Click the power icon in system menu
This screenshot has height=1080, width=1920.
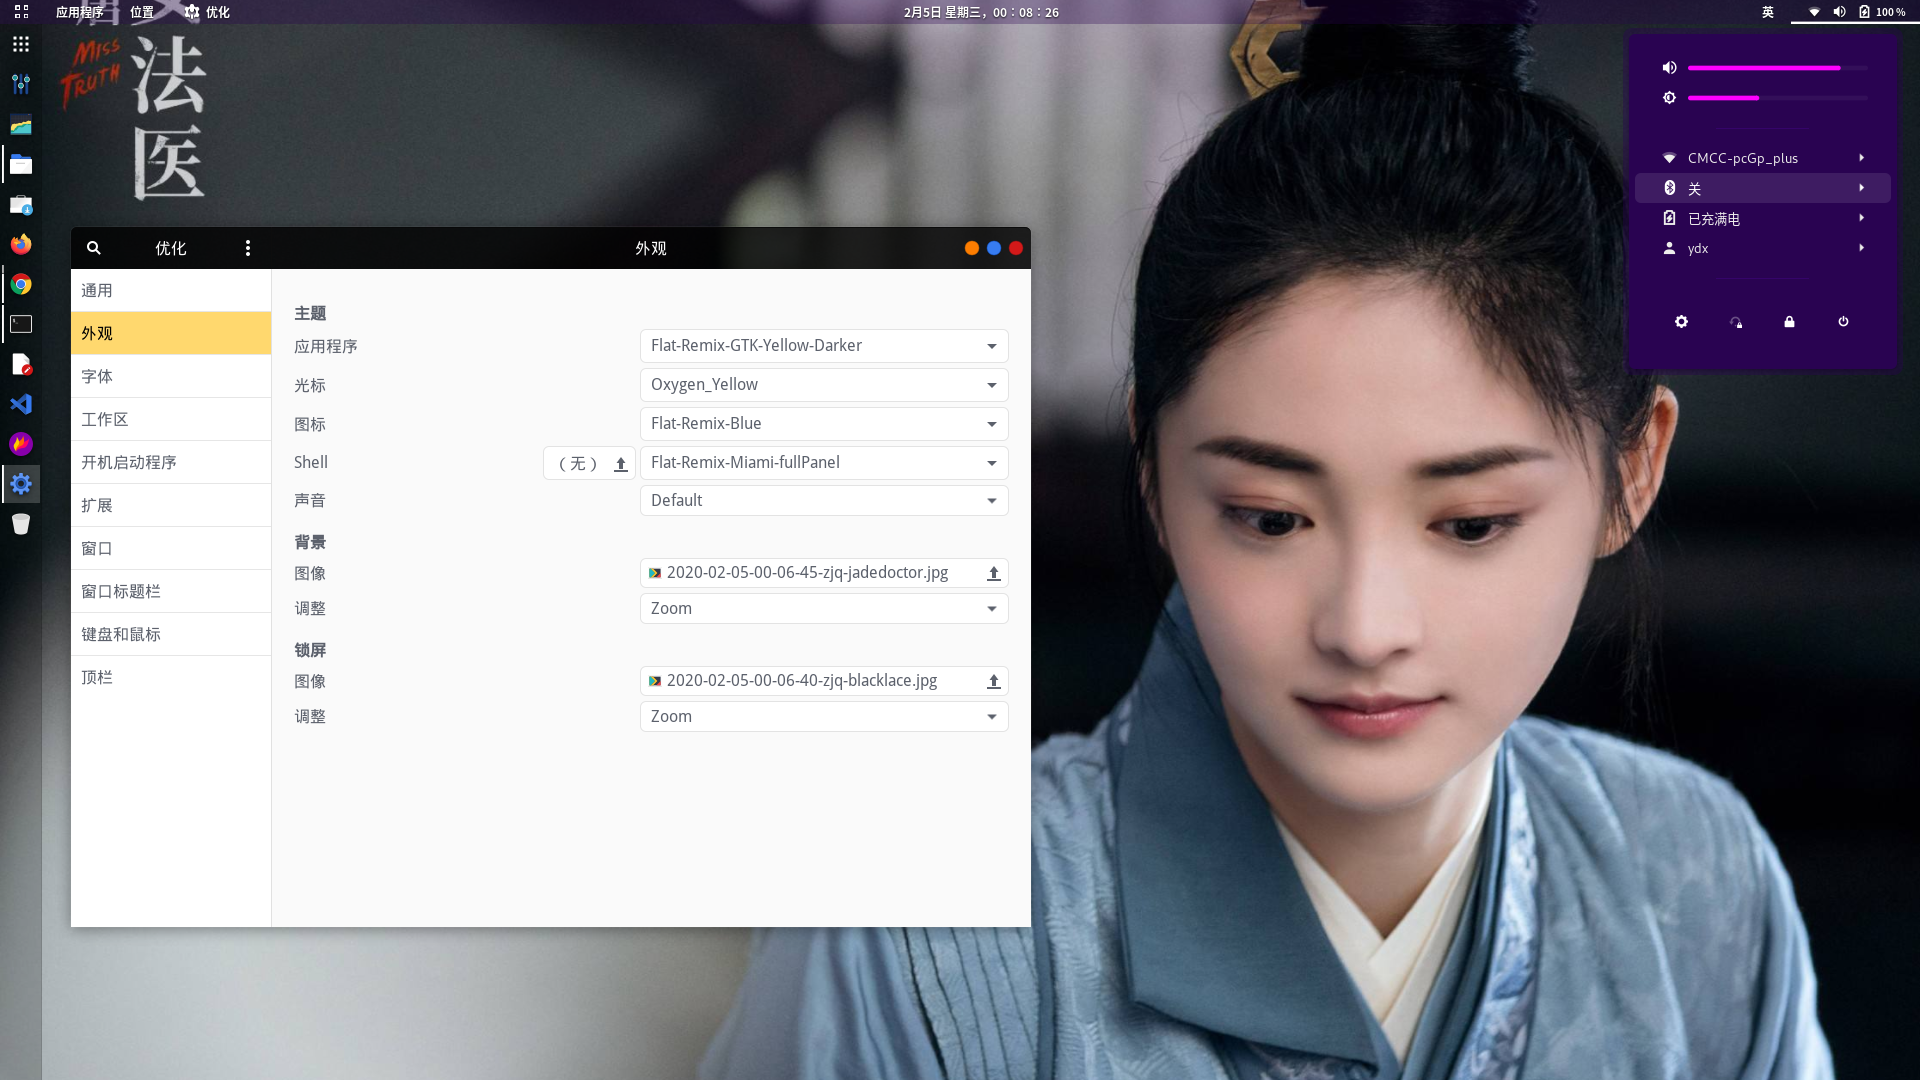click(x=1843, y=322)
